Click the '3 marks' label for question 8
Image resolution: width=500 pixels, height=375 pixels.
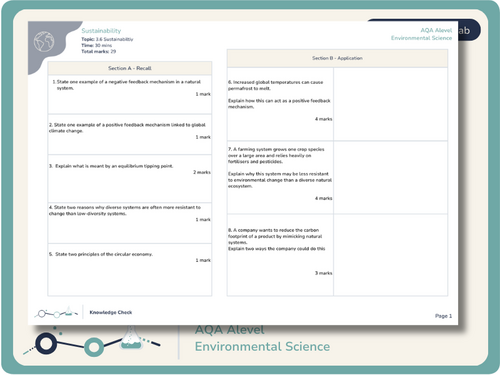[323, 273]
